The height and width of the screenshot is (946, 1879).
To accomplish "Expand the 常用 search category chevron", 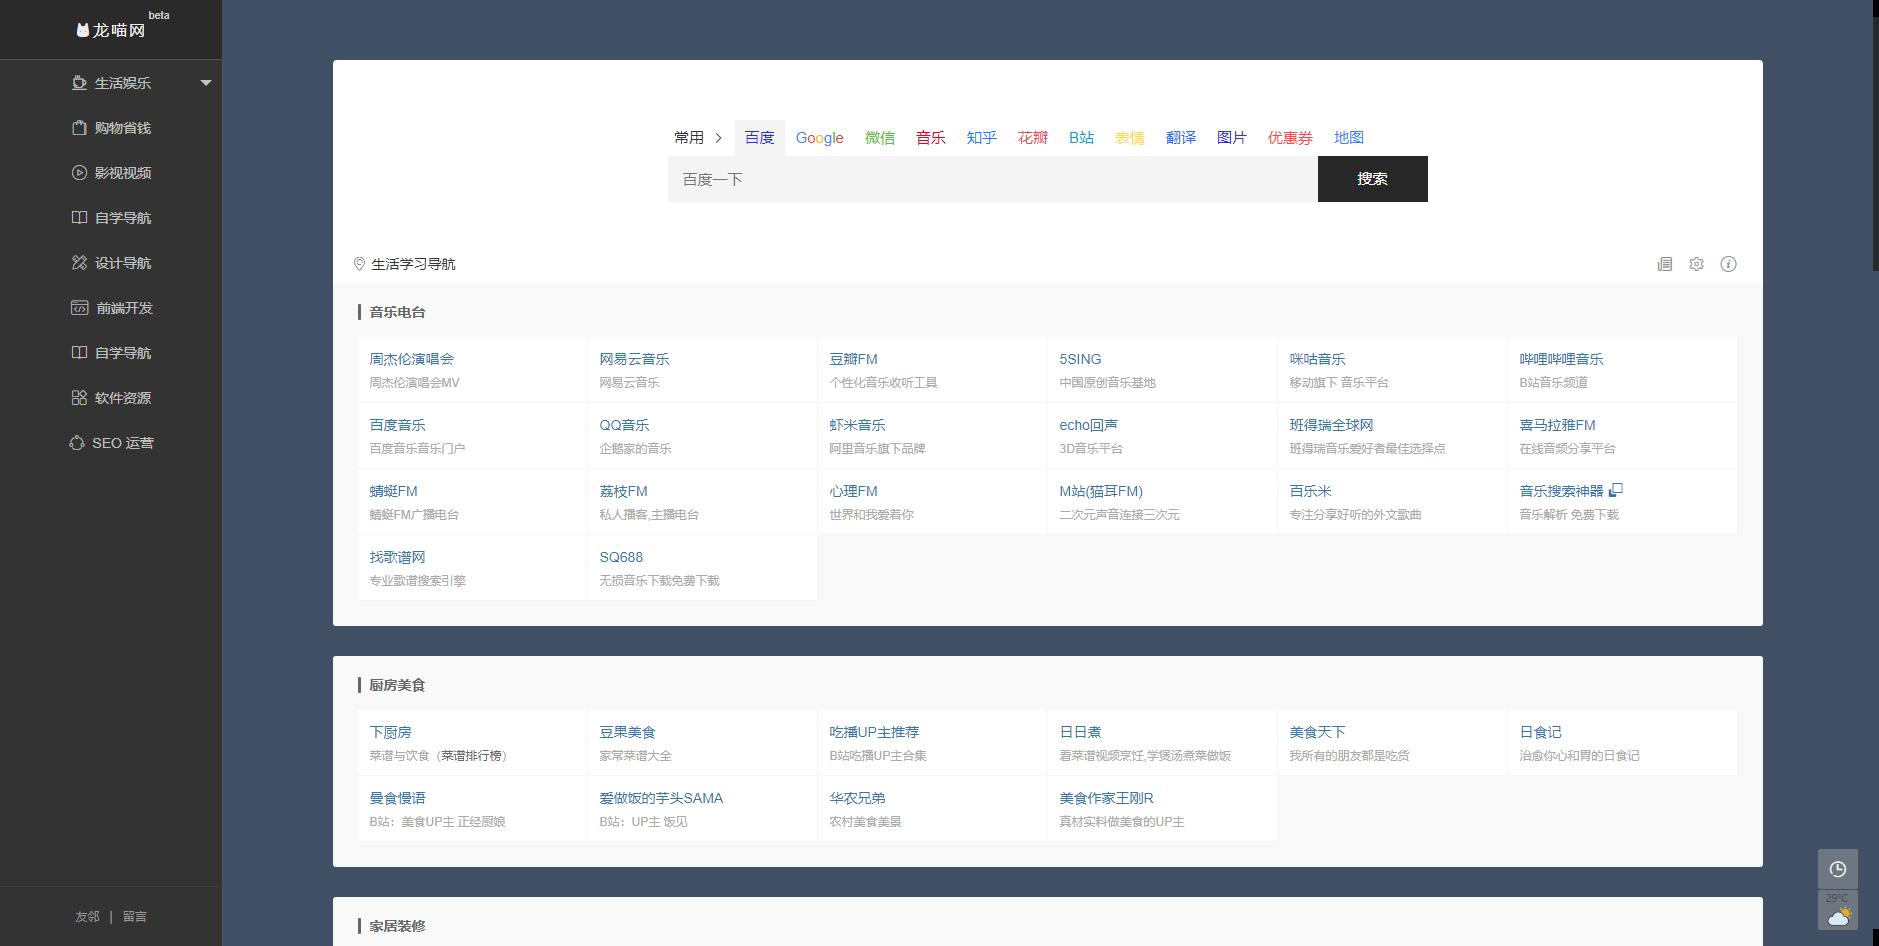I will pos(718,138).
